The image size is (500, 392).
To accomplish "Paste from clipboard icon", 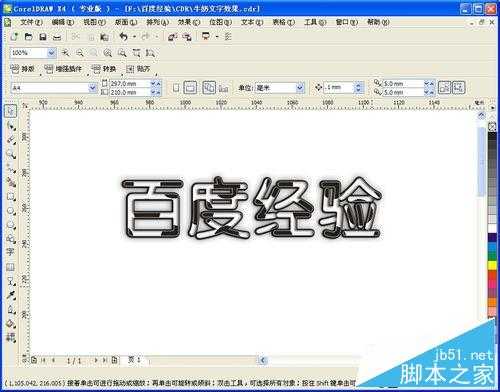I will tap(105, 37).
